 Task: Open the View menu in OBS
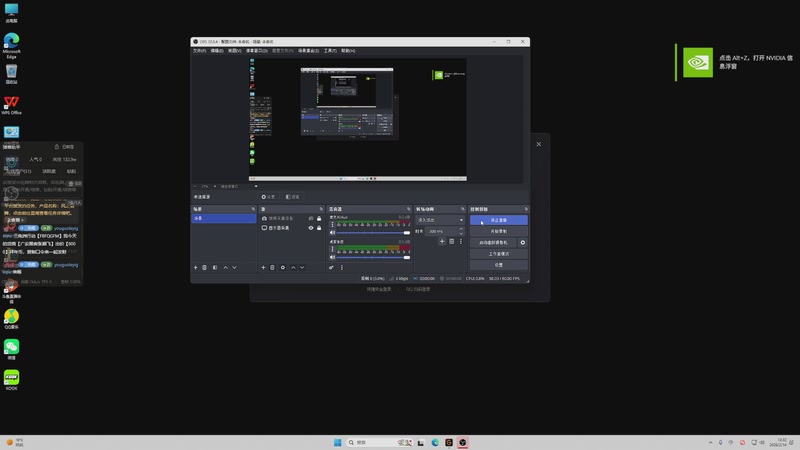click(234, 51)
